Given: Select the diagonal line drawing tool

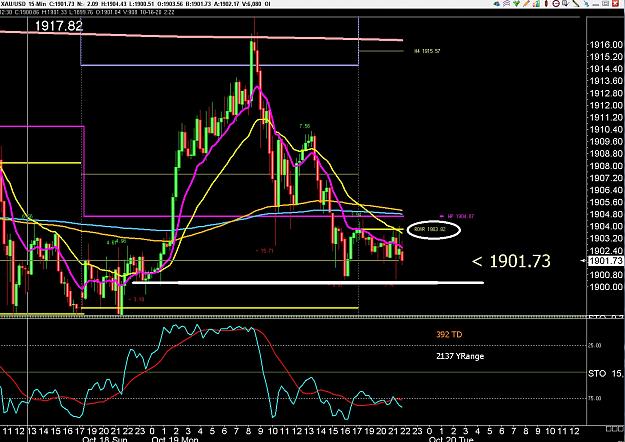Looking at the screenshot, I should pos(576,4).
